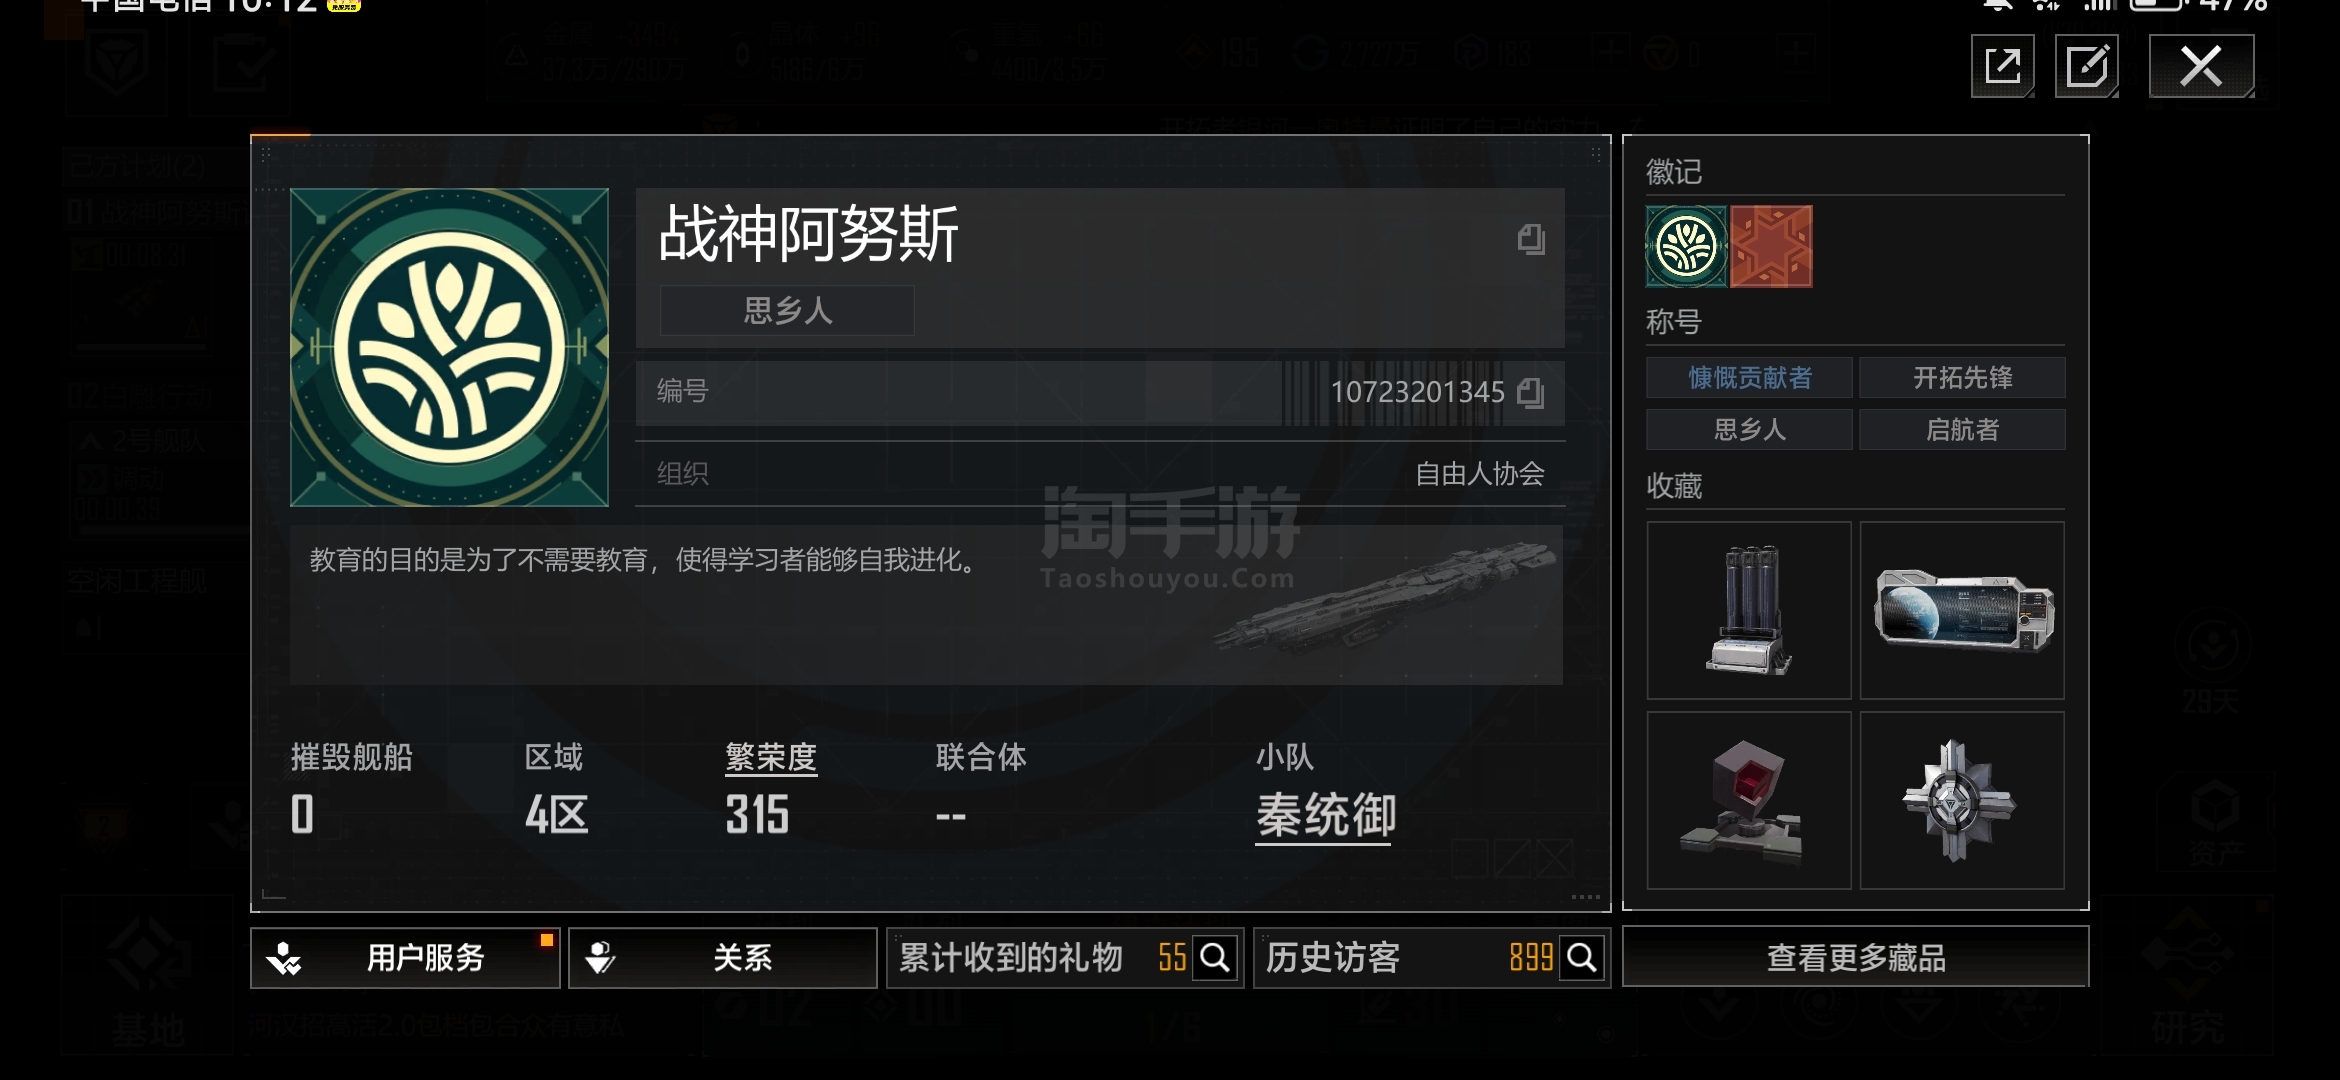Copy the player name 战神阿努斯
The width and height of the screenshot is (2340, 1080).
(1531, 239)
